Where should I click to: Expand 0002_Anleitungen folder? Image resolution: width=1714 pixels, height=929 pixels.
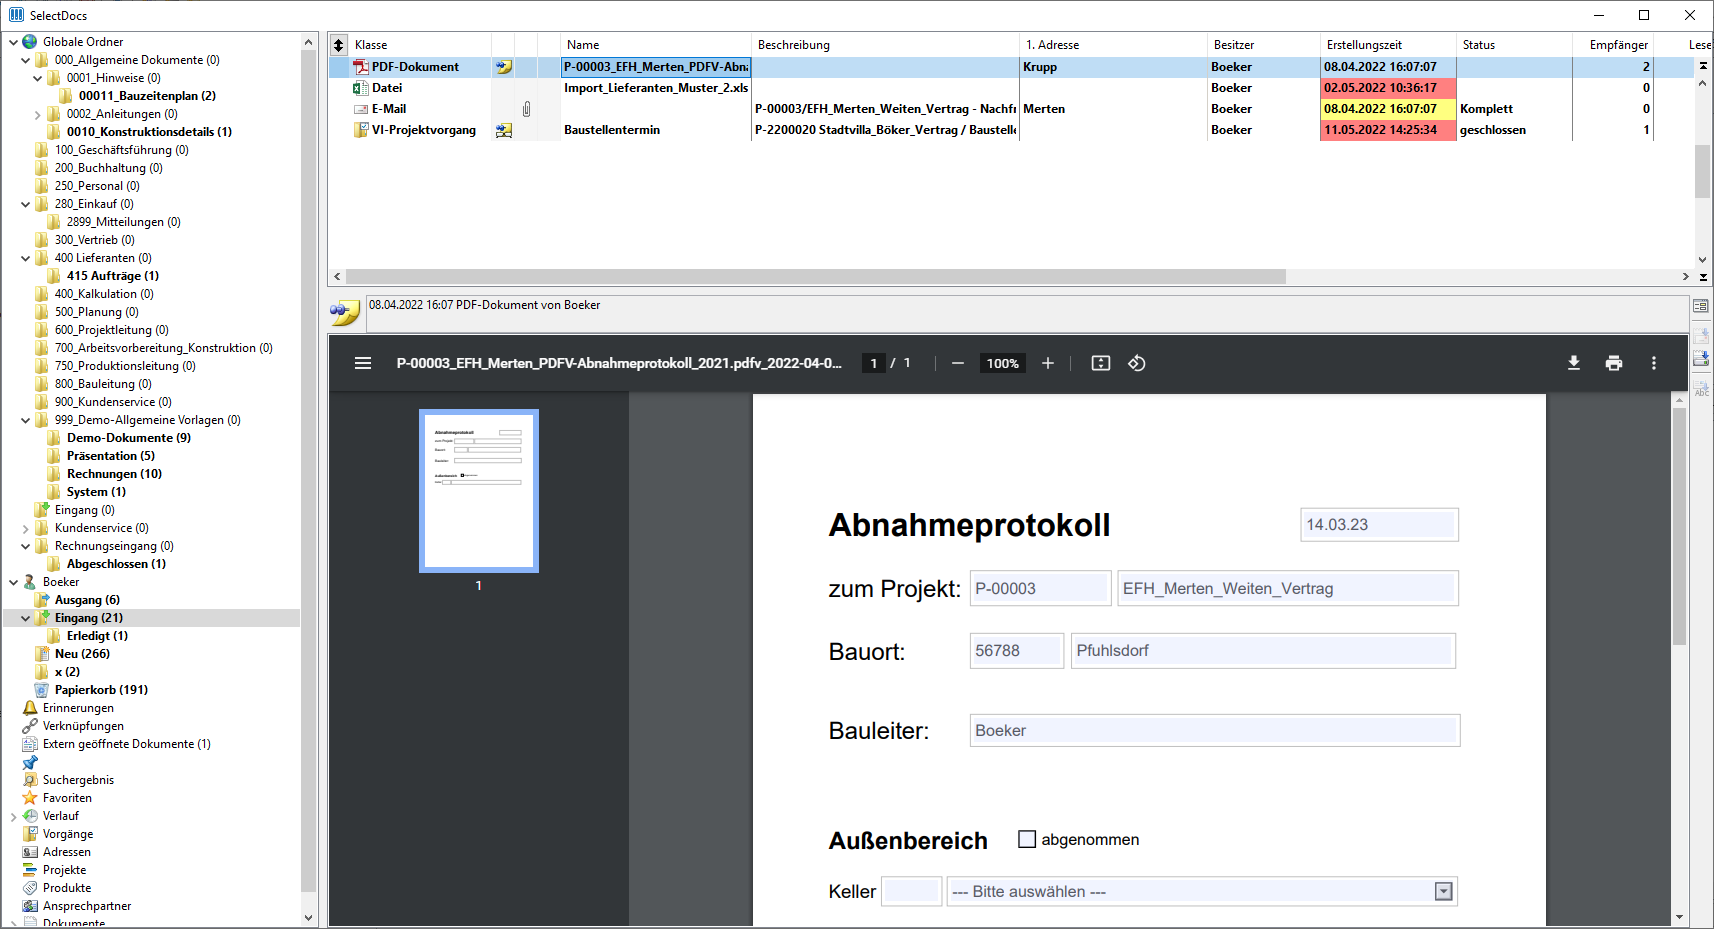[x=37, y=114]
